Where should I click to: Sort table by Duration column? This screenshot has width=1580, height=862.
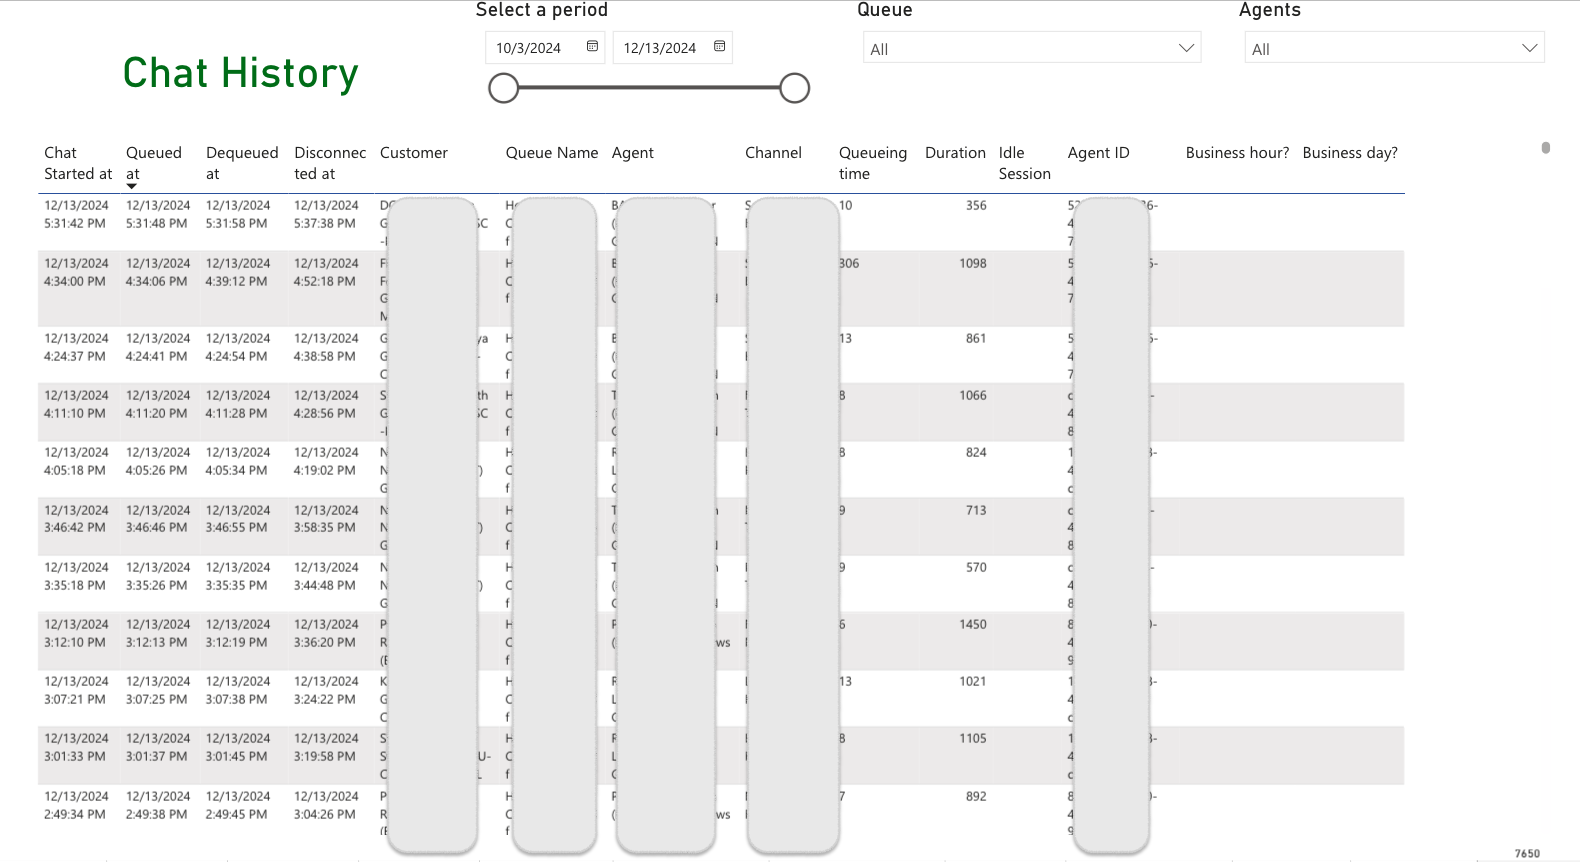(955, 153)
